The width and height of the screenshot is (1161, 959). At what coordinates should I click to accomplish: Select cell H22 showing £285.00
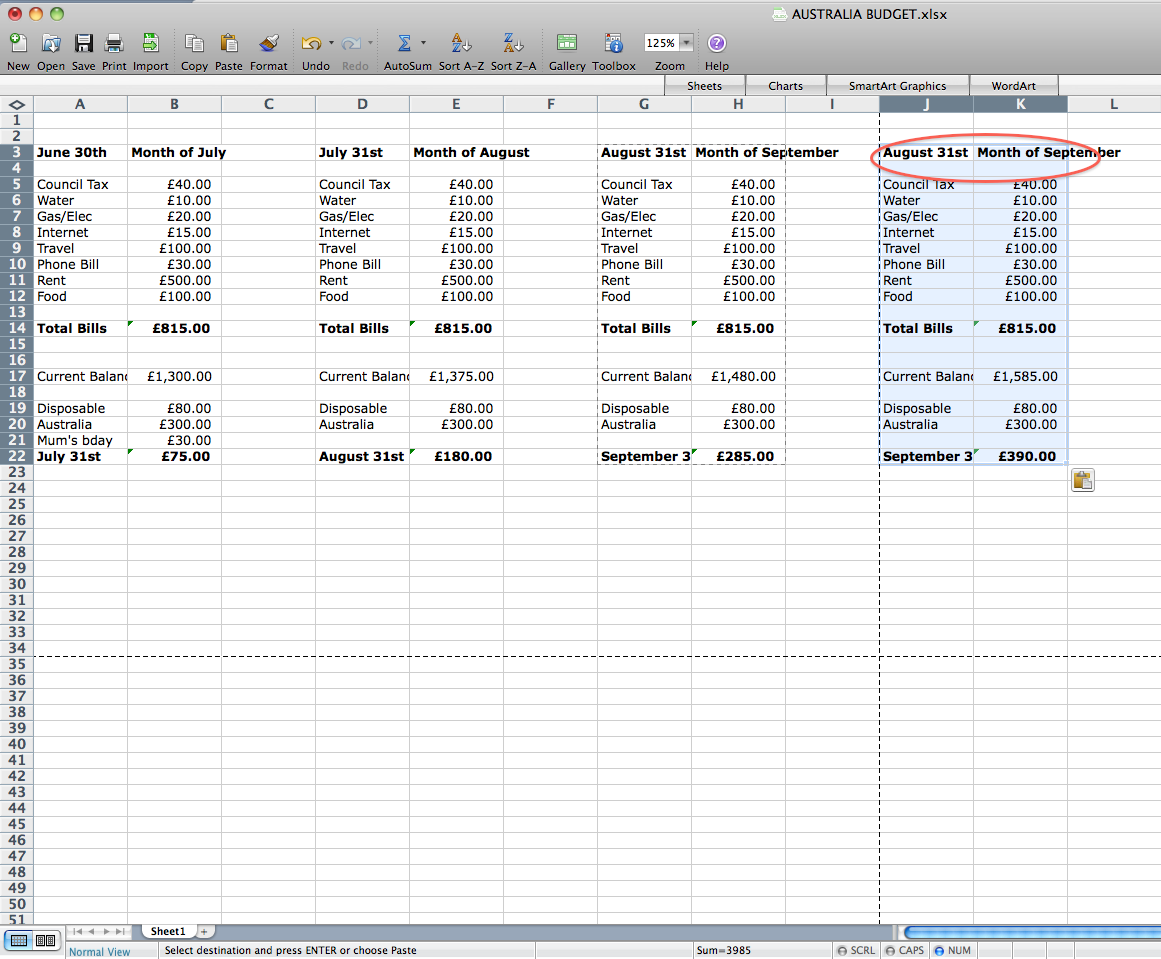click(x=738, y=456)
